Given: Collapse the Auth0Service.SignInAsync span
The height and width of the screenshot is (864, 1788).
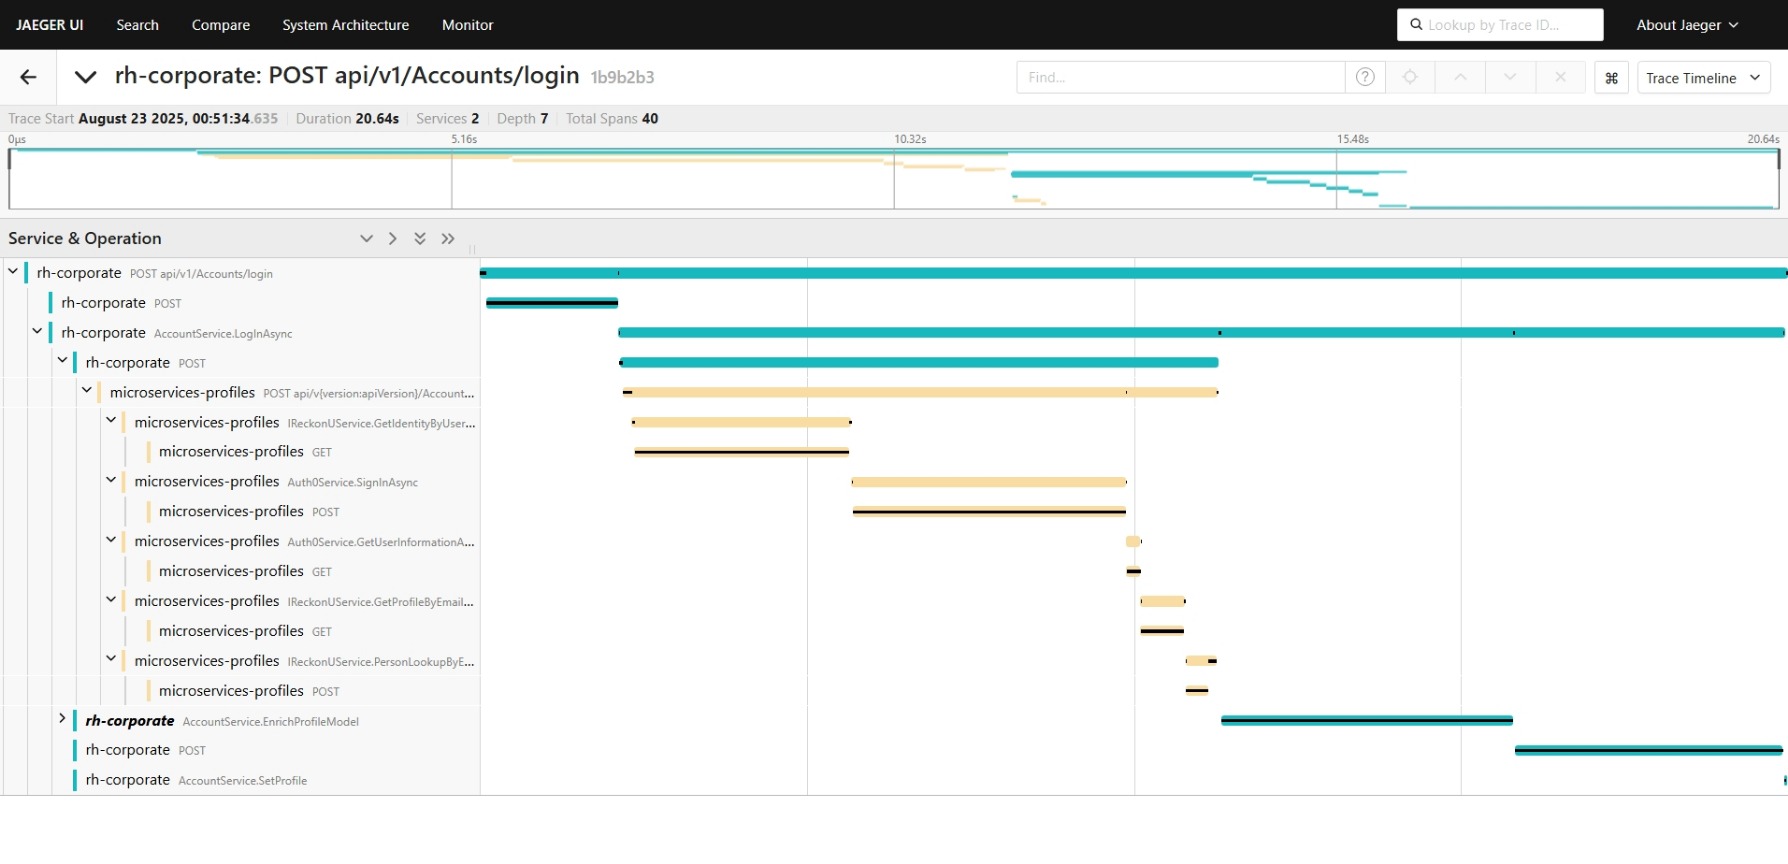Looking at the screenshot, I should coord(111,480).
